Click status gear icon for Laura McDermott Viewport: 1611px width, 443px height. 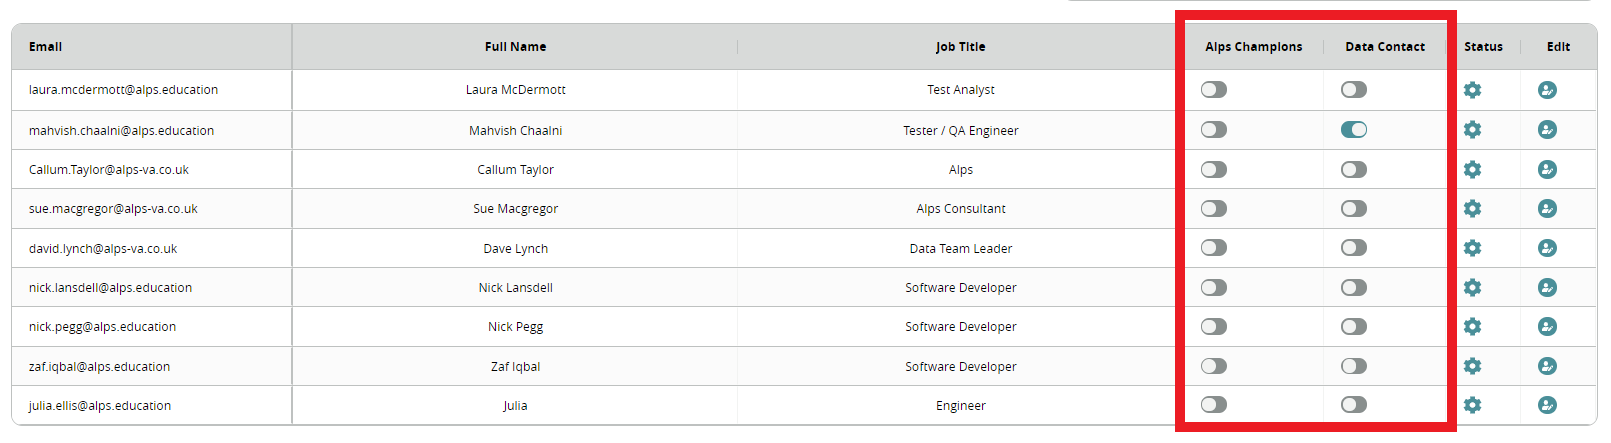click(1472, 90)
